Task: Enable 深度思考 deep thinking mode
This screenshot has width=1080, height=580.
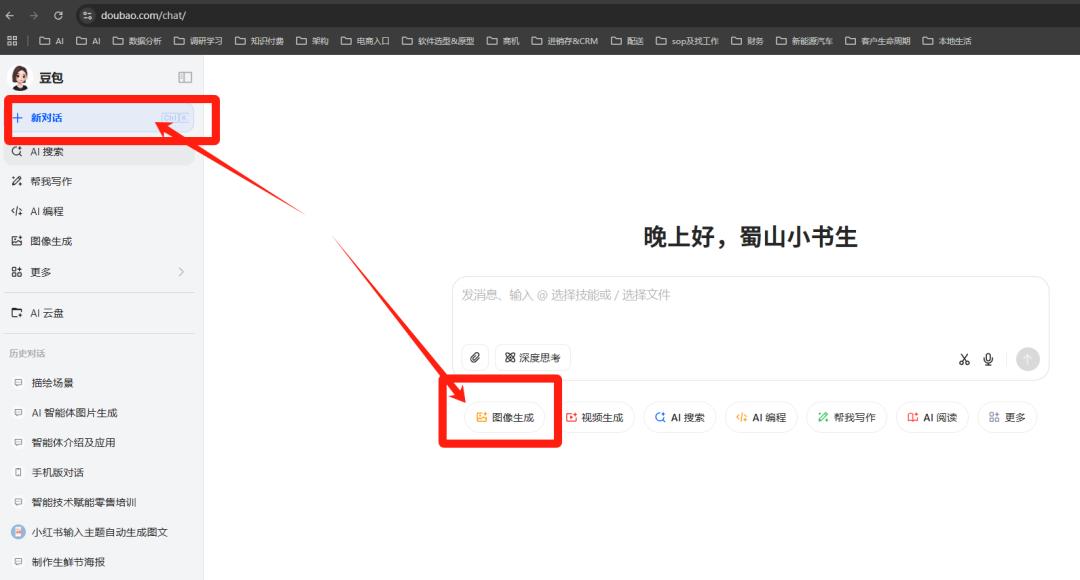Action: [x=531, y=357]
